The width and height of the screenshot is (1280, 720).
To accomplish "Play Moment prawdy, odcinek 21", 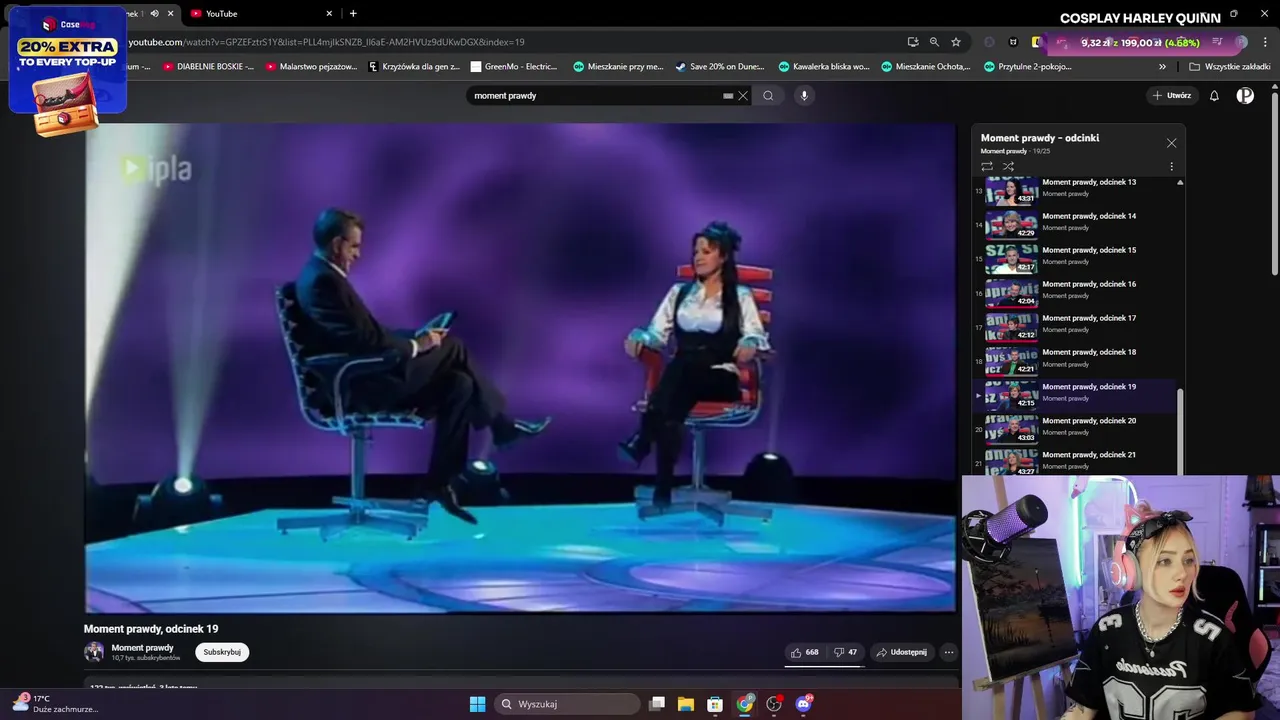I will (1077, 461).
